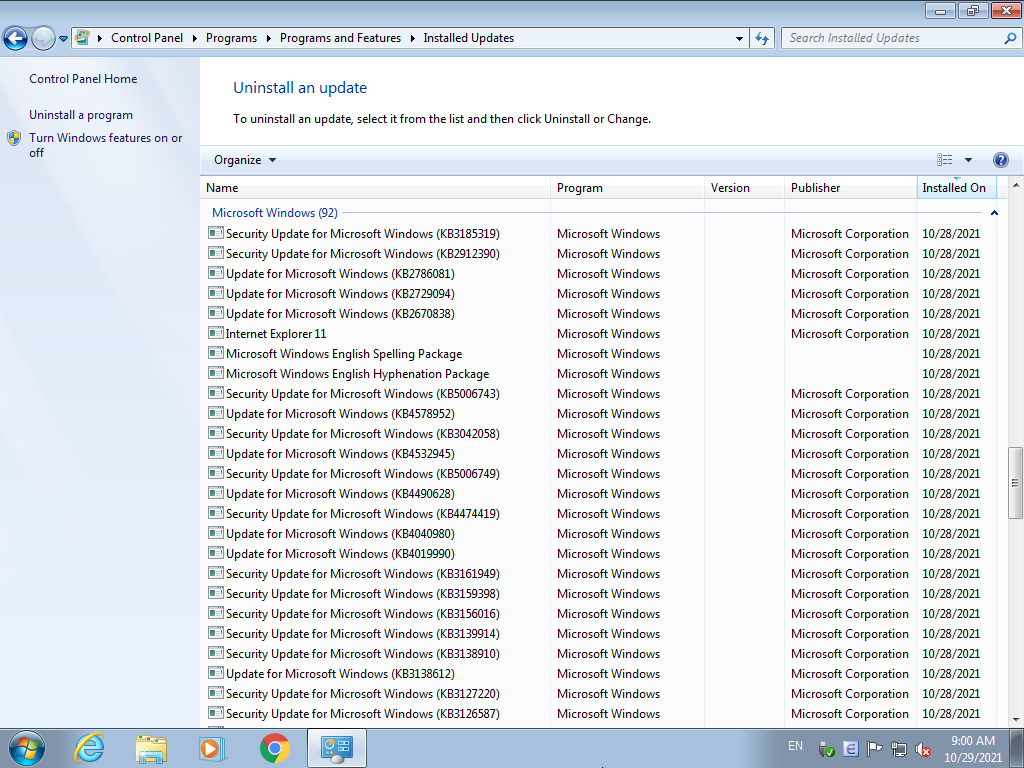Open Windows Explorer folder on taskbar
The width and height of the screenshot is (1024, 768).
pos(151,747)
